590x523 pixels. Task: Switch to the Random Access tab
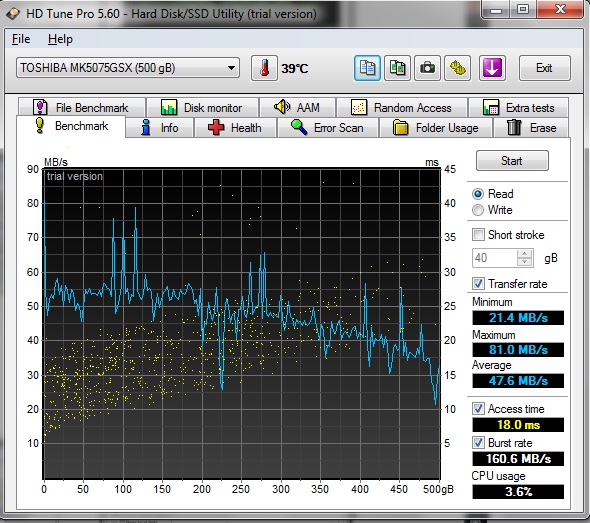point(402,108)
